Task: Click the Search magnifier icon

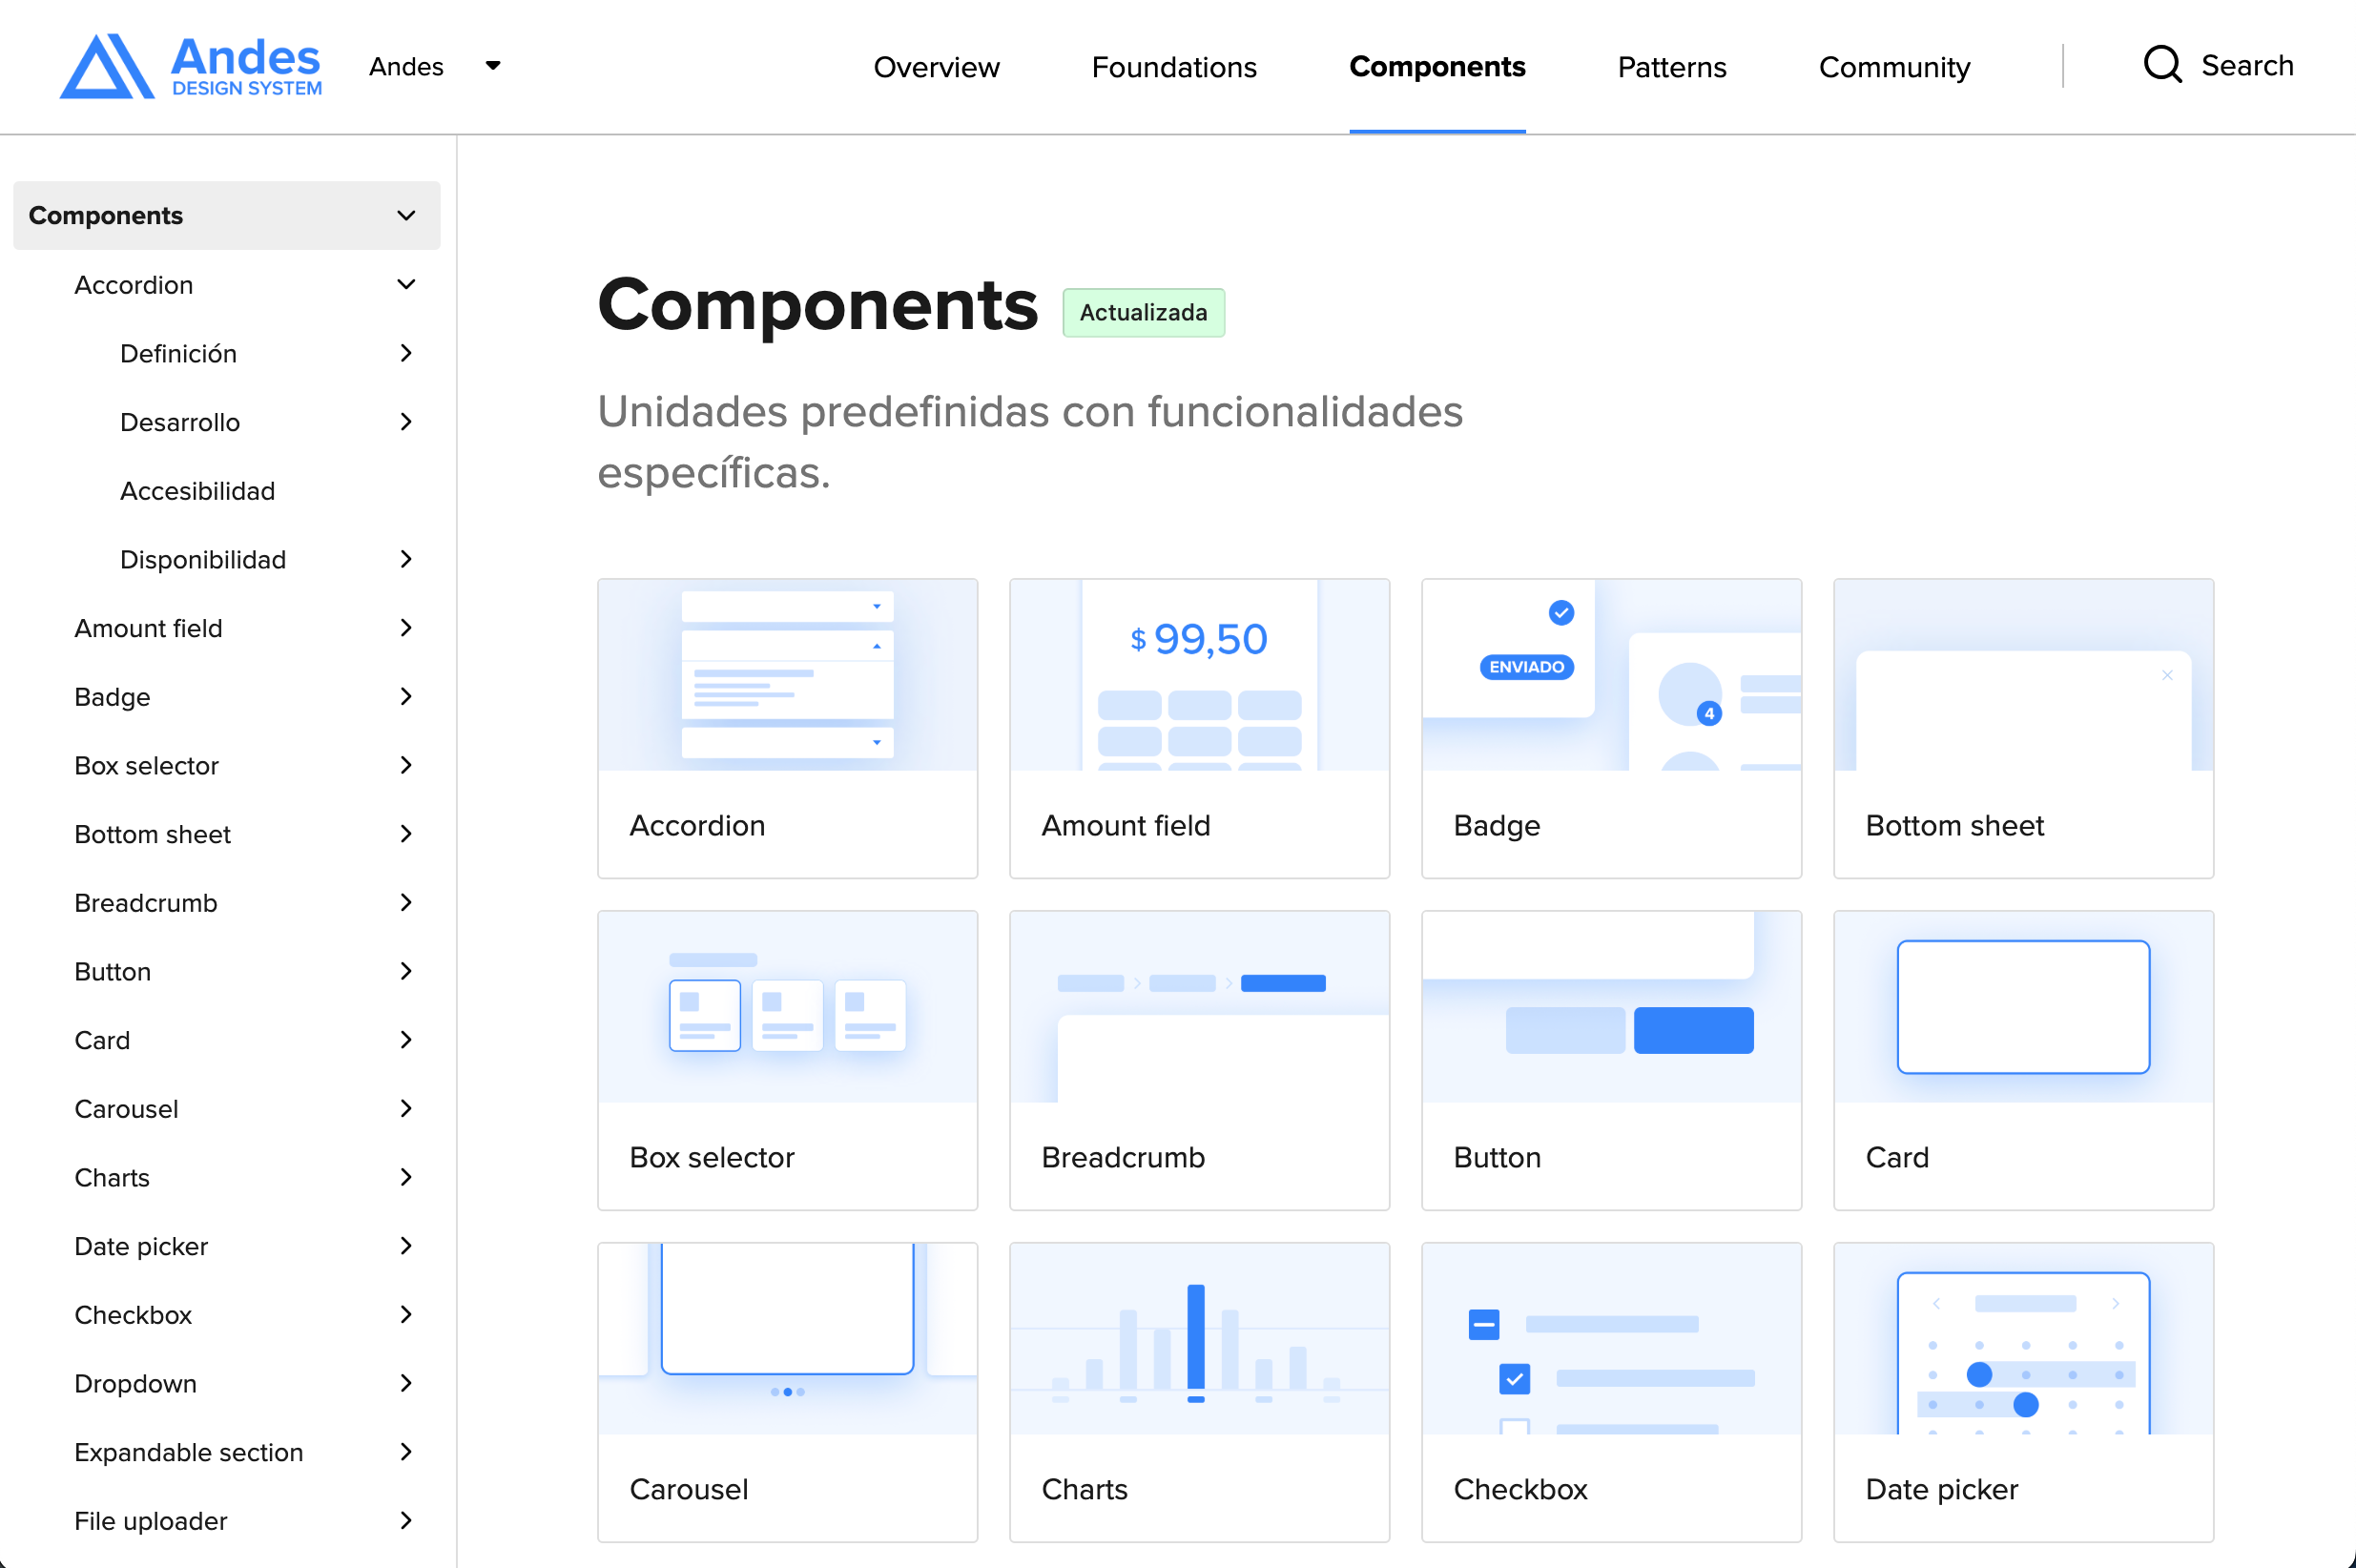Action: tap(2161, 66)
